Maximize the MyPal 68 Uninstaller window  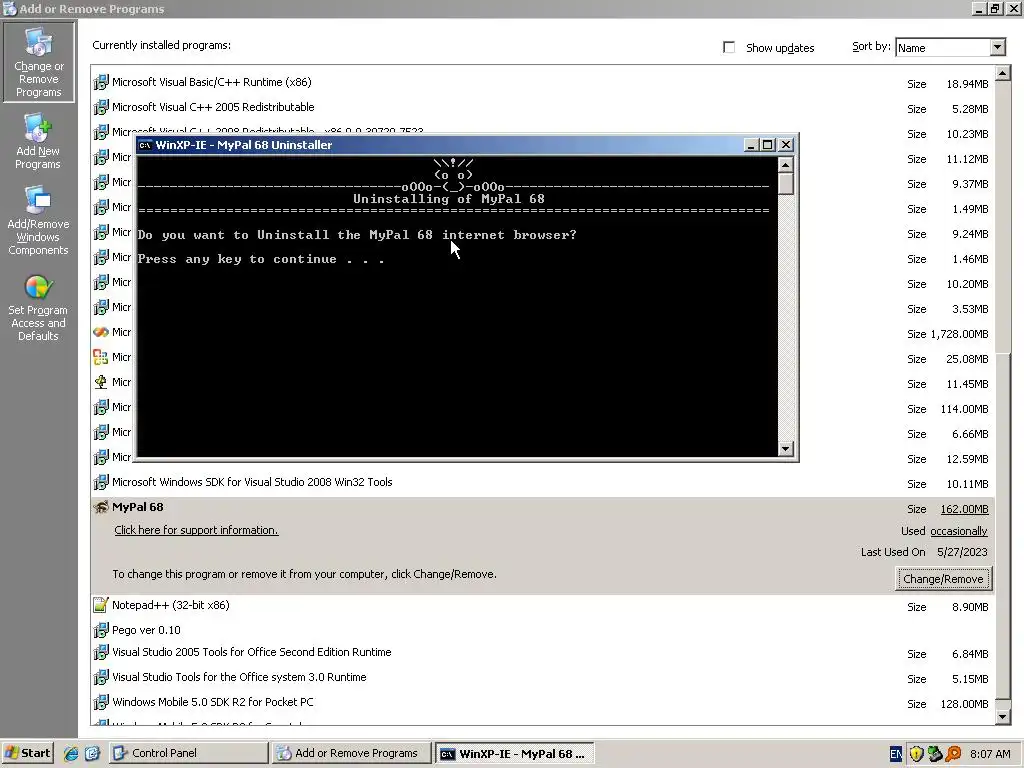[x=768, y=145]
